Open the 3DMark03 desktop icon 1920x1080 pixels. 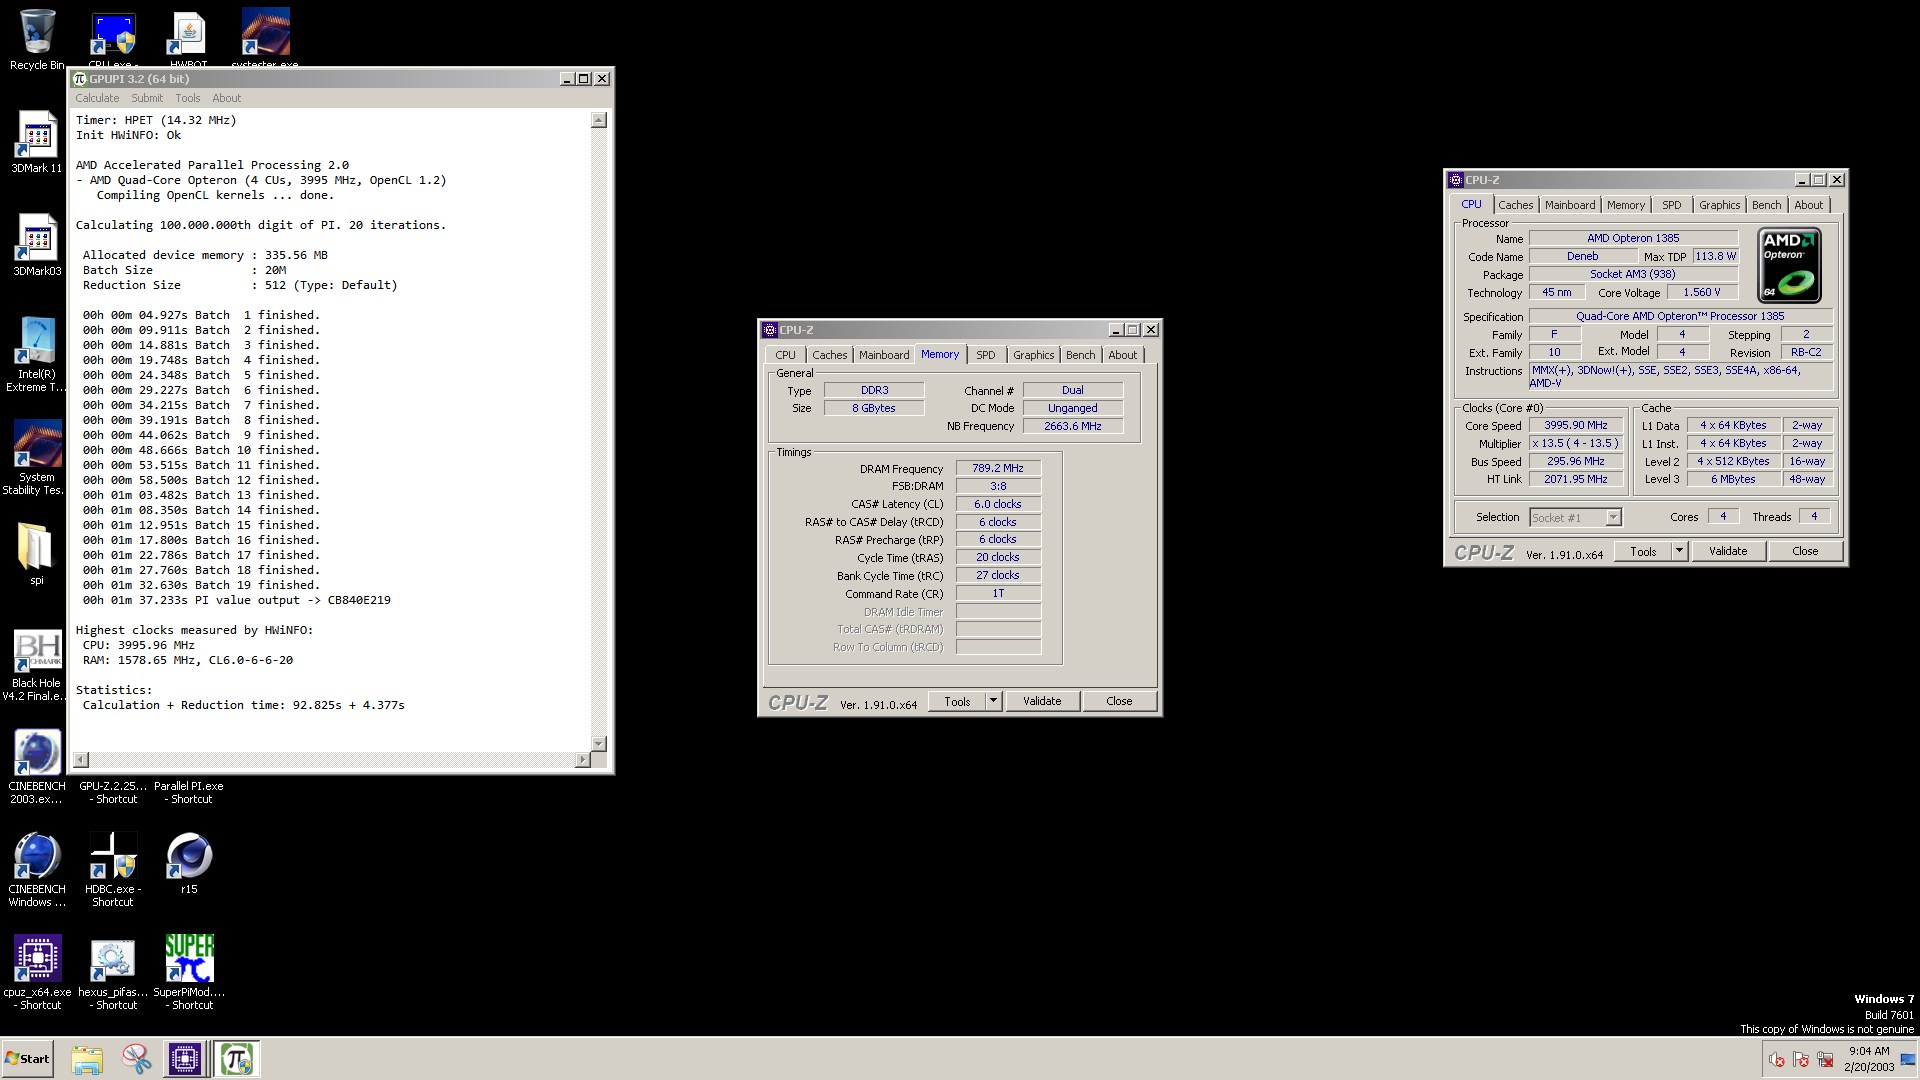37,245
